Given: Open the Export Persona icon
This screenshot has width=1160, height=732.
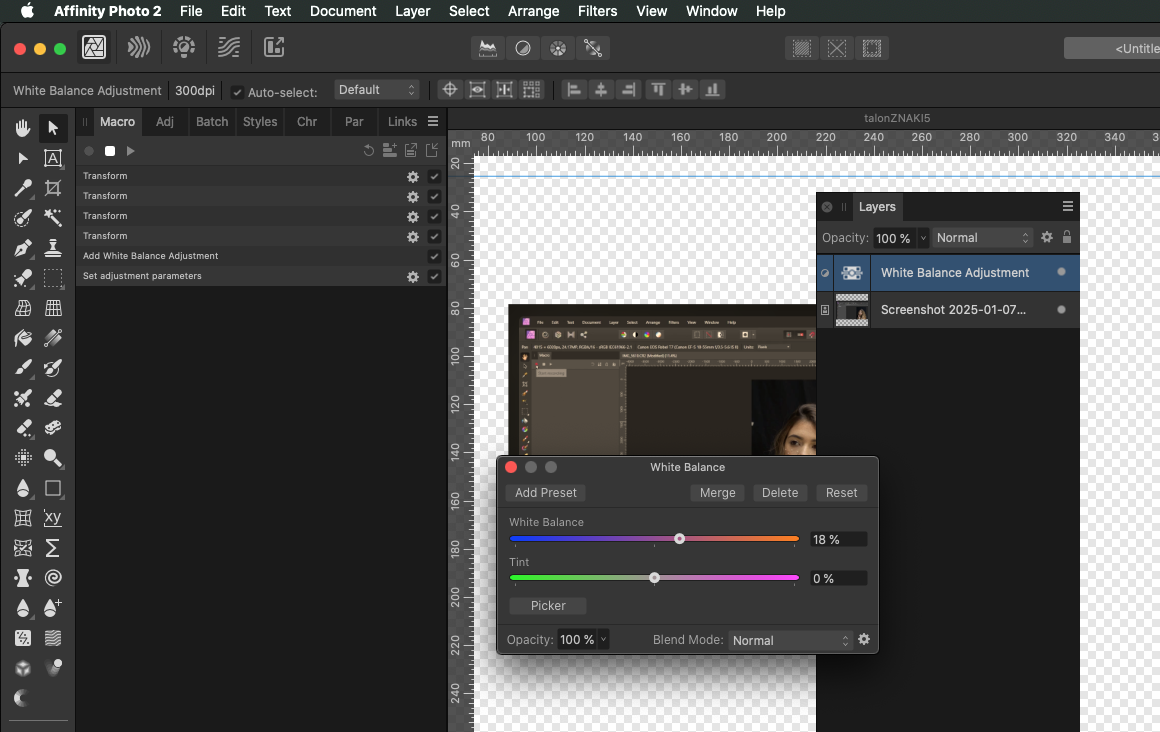Looking at the screenshot, I should [274, 47].
